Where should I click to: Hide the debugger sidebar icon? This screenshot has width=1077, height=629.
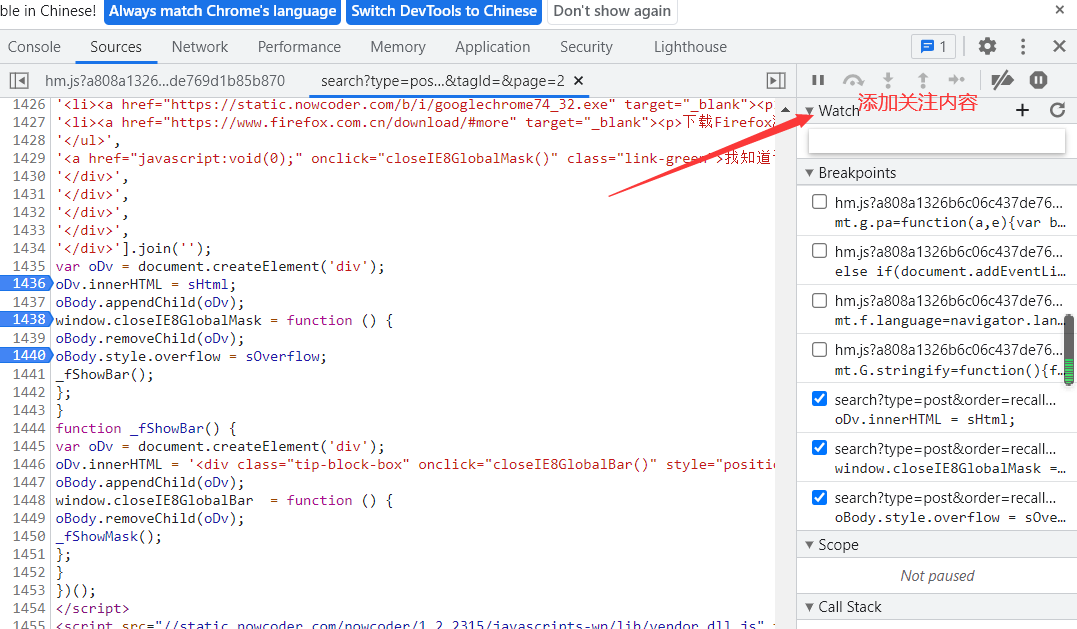[776, 81]
